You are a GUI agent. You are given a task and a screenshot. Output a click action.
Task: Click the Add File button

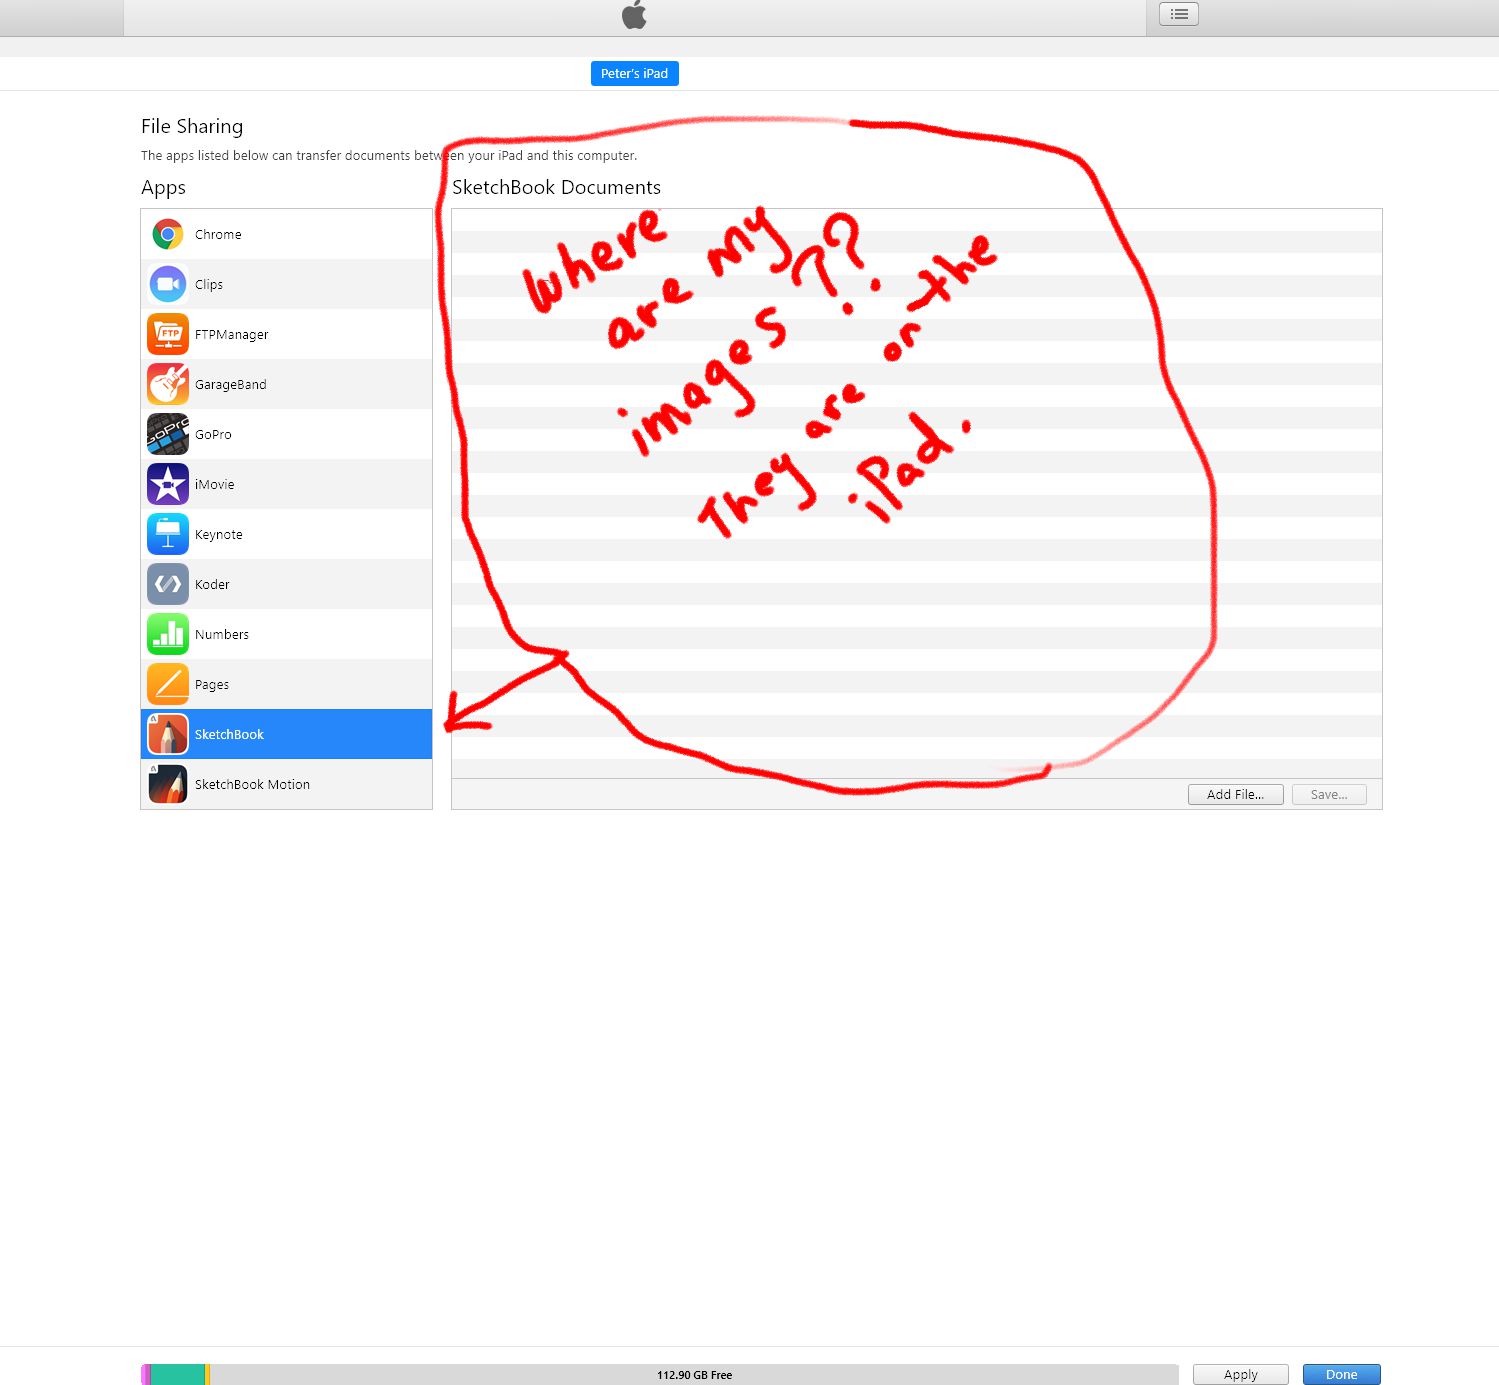(x=1235, y=793)
